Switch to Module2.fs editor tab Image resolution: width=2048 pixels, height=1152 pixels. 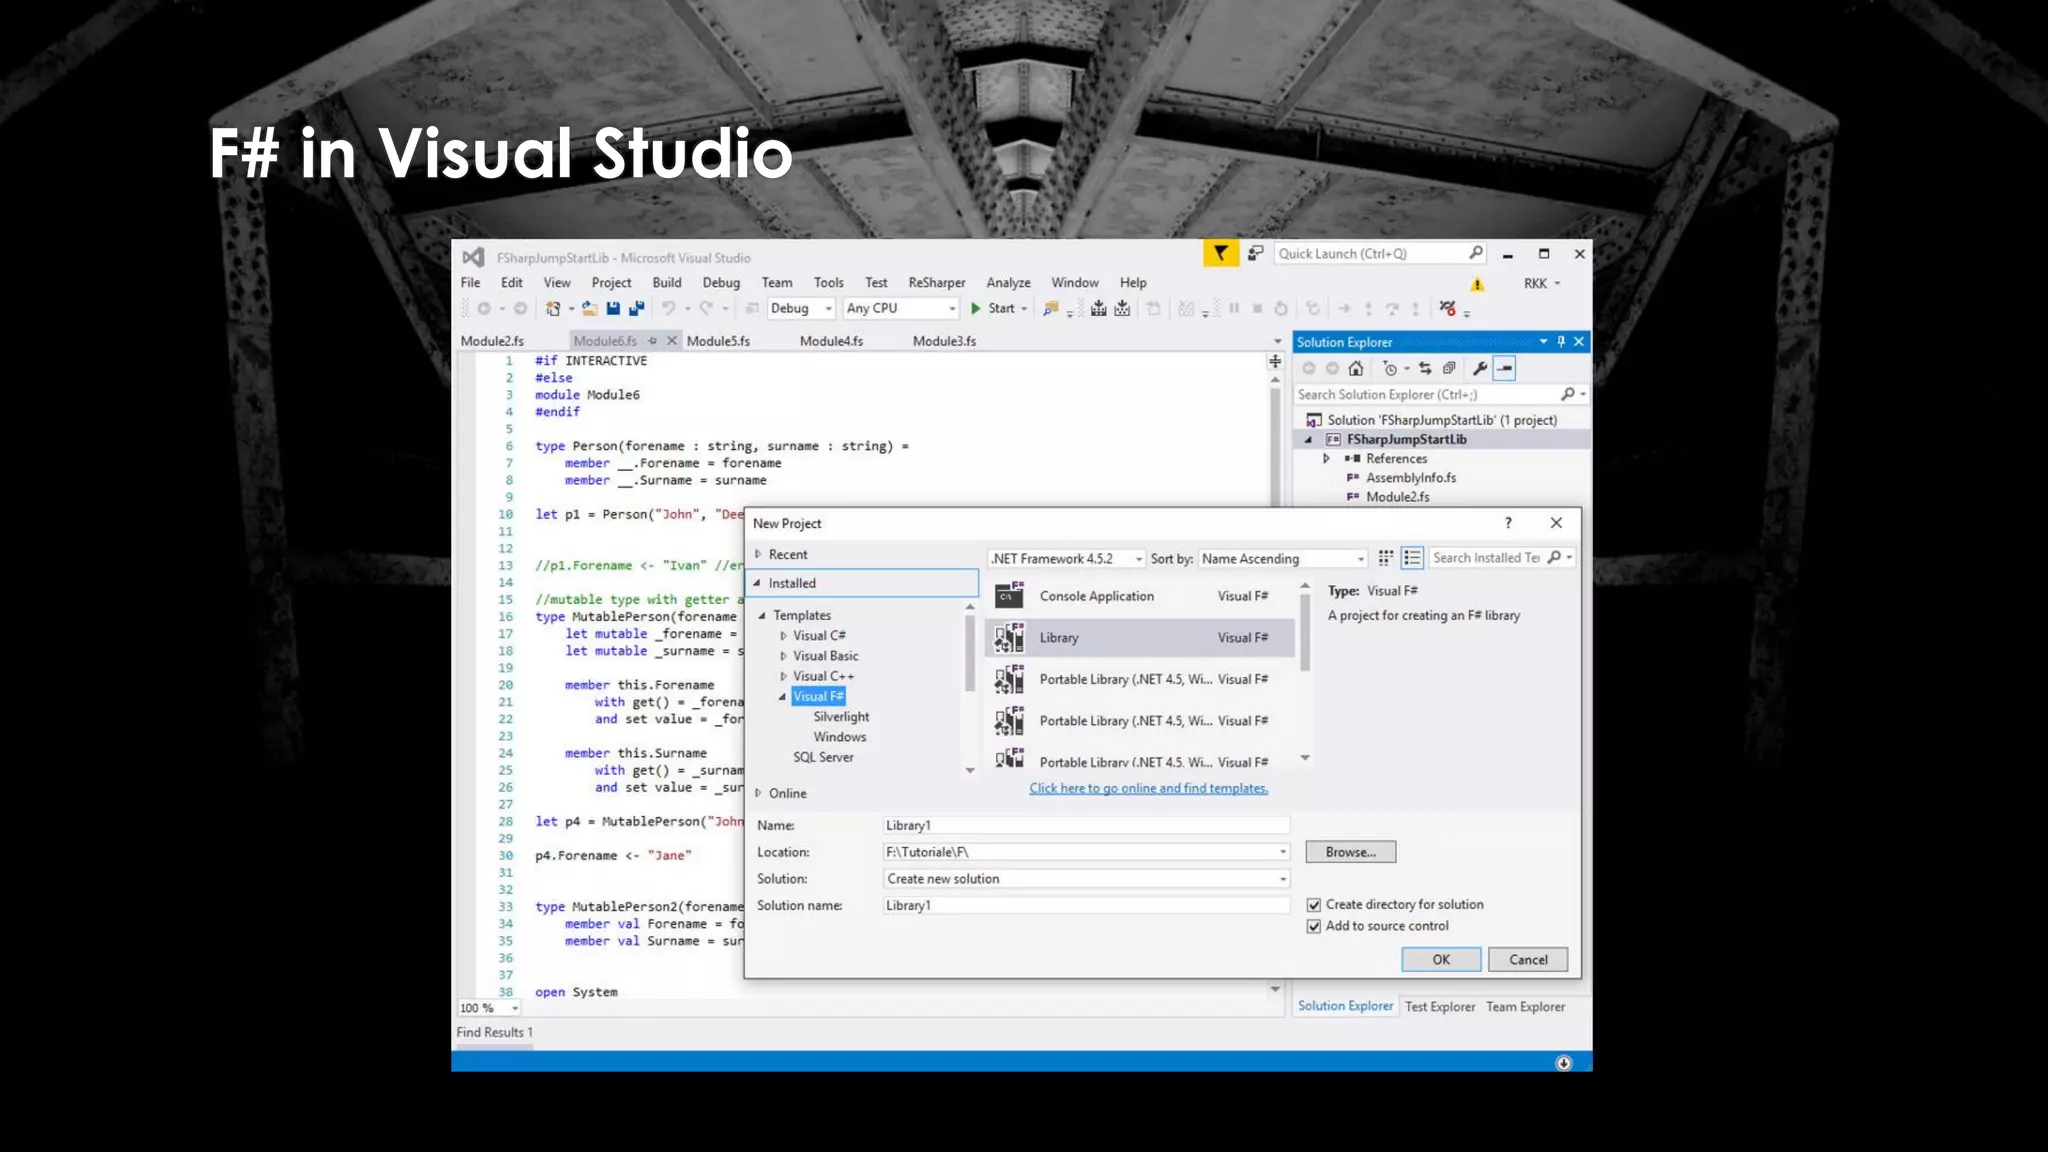tap(492, 341)
